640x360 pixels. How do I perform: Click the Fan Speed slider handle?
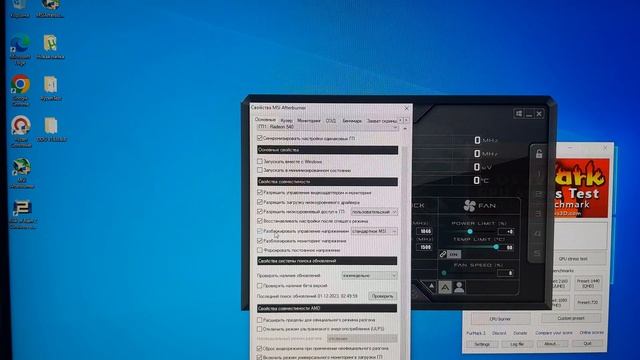click(x=444, y=273)
